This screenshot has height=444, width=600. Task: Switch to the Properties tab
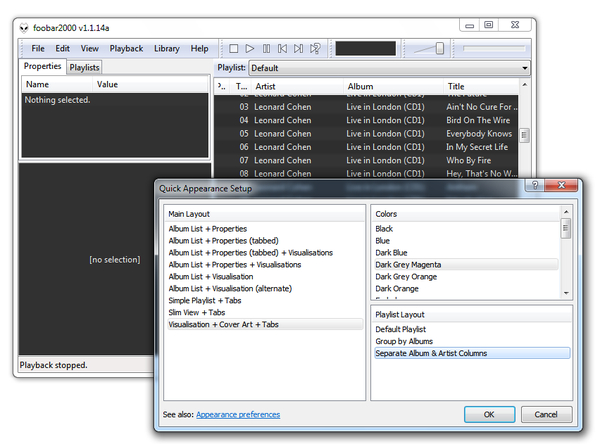[42, 66]
